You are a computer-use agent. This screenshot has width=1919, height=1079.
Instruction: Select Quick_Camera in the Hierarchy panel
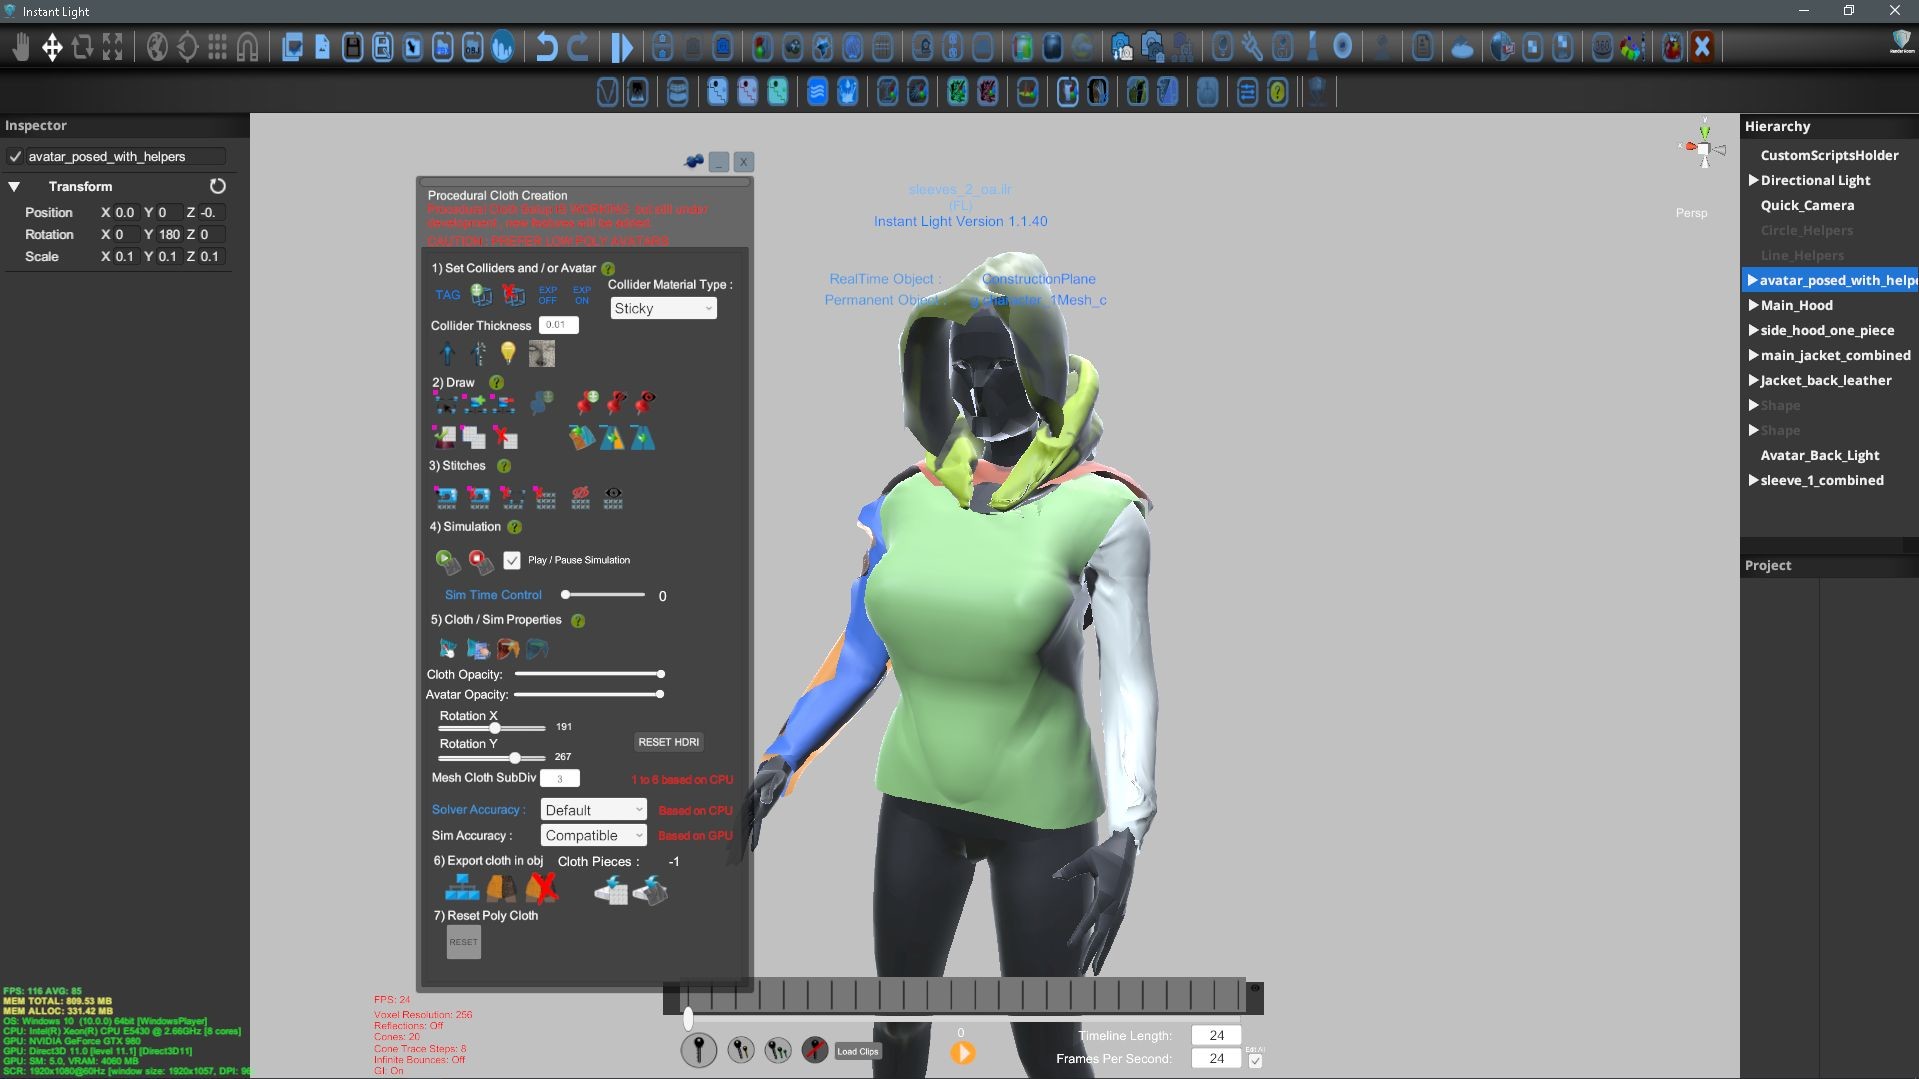[x=1806, y=205]
